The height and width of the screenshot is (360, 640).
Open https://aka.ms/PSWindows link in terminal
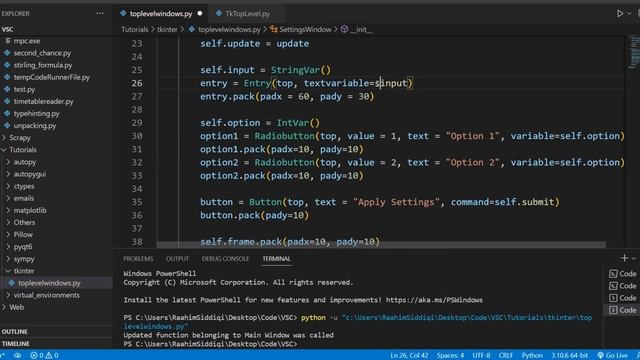click(x=434, y=300)
